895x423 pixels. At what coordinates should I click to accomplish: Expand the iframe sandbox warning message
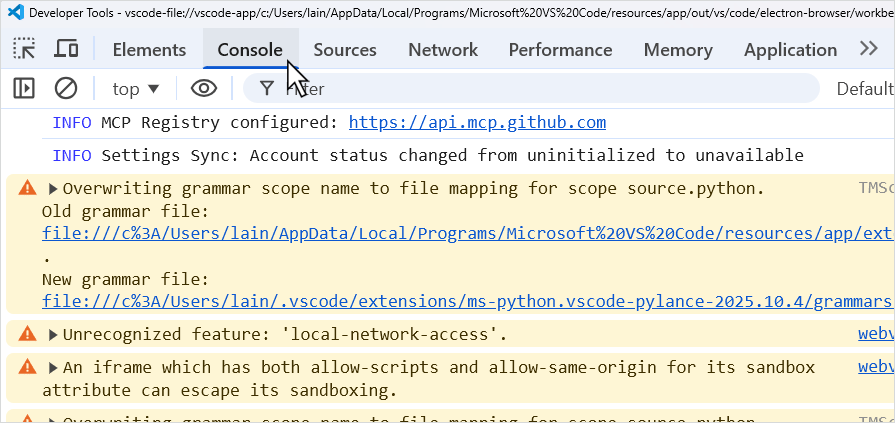point(54,367)
